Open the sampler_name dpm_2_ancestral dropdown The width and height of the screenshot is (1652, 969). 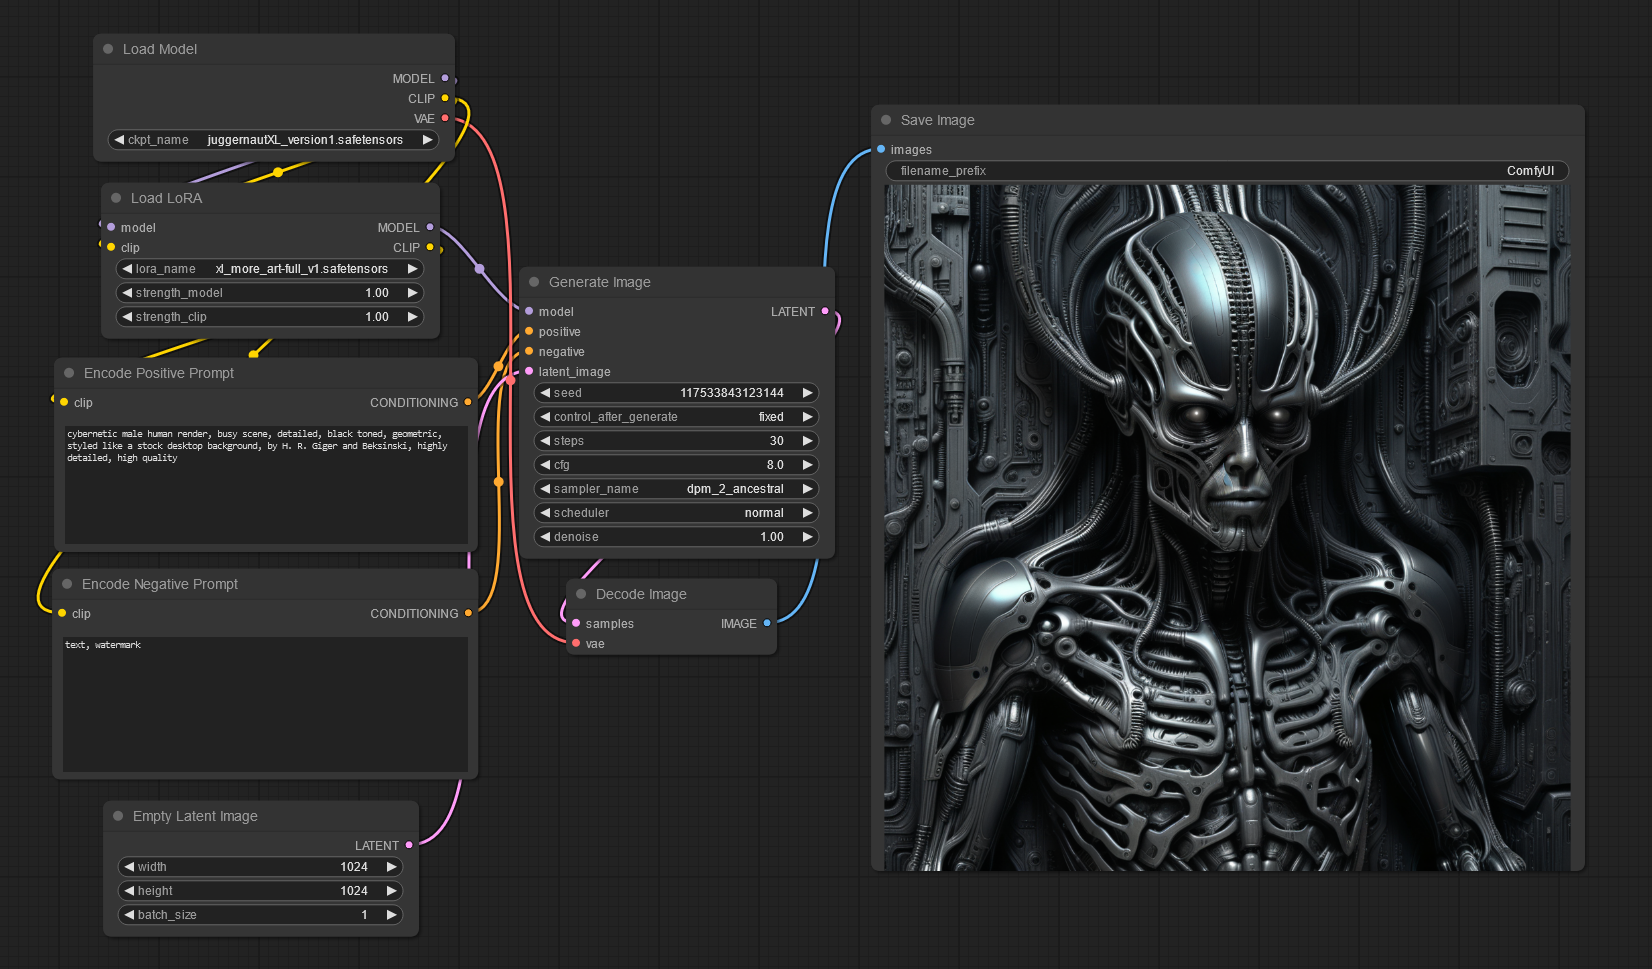tap(677, 489)
